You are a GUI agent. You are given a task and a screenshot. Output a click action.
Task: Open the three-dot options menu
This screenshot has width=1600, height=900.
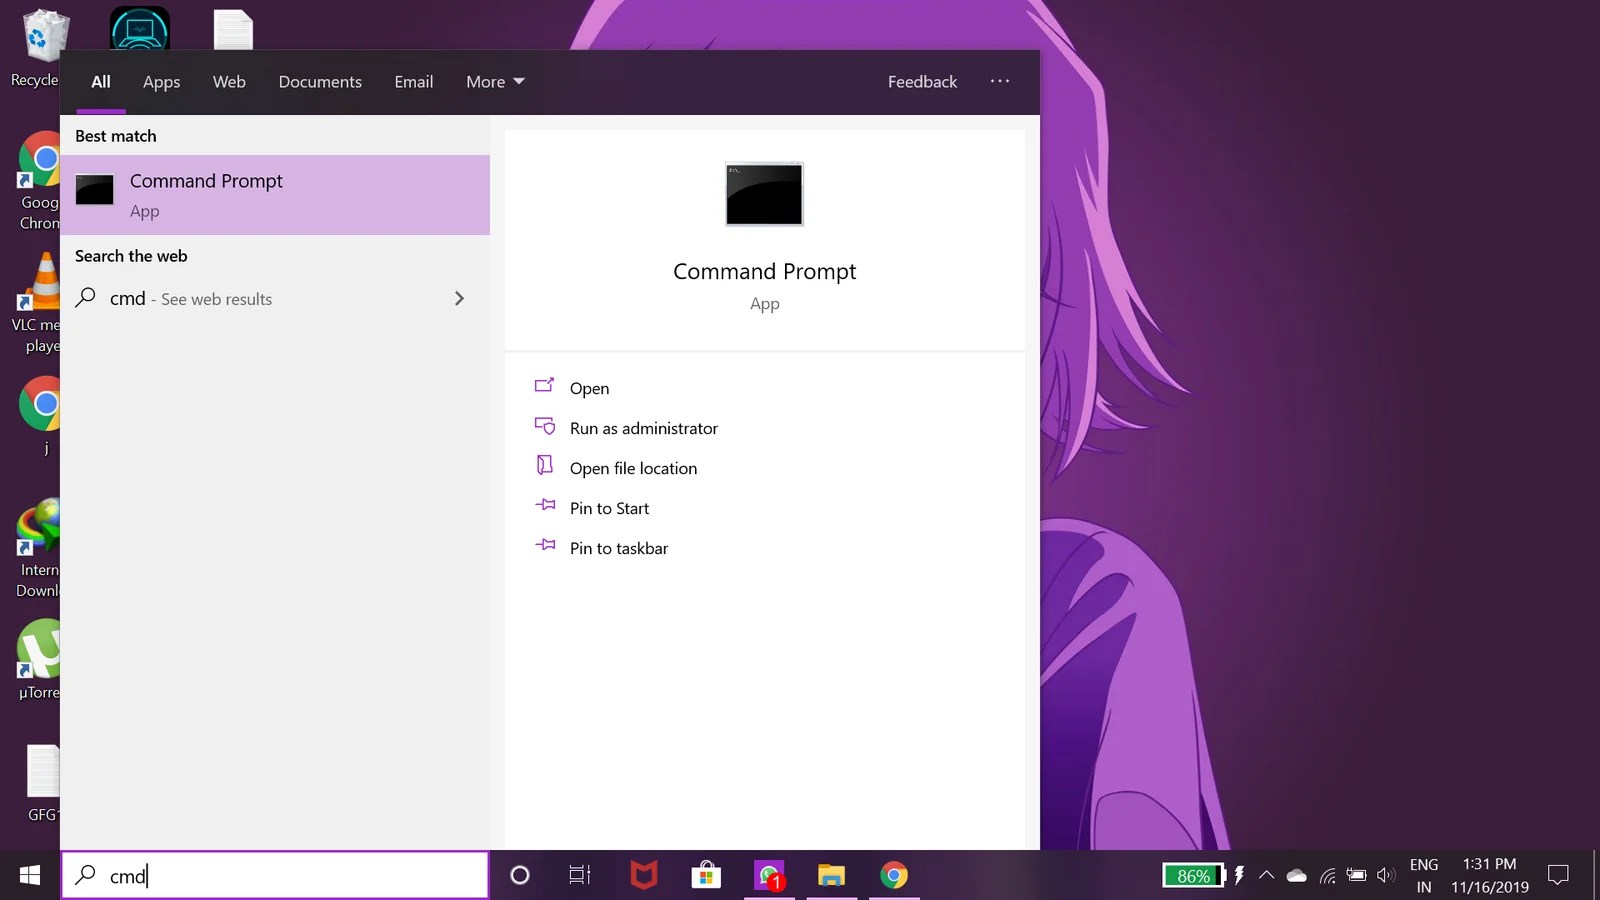1000,81
